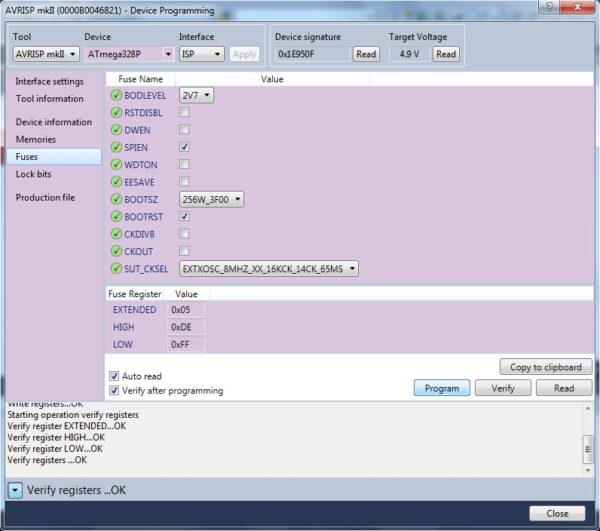Click the Program button
The width and height of the screenshot is (600, 531).
click(442, 388)
